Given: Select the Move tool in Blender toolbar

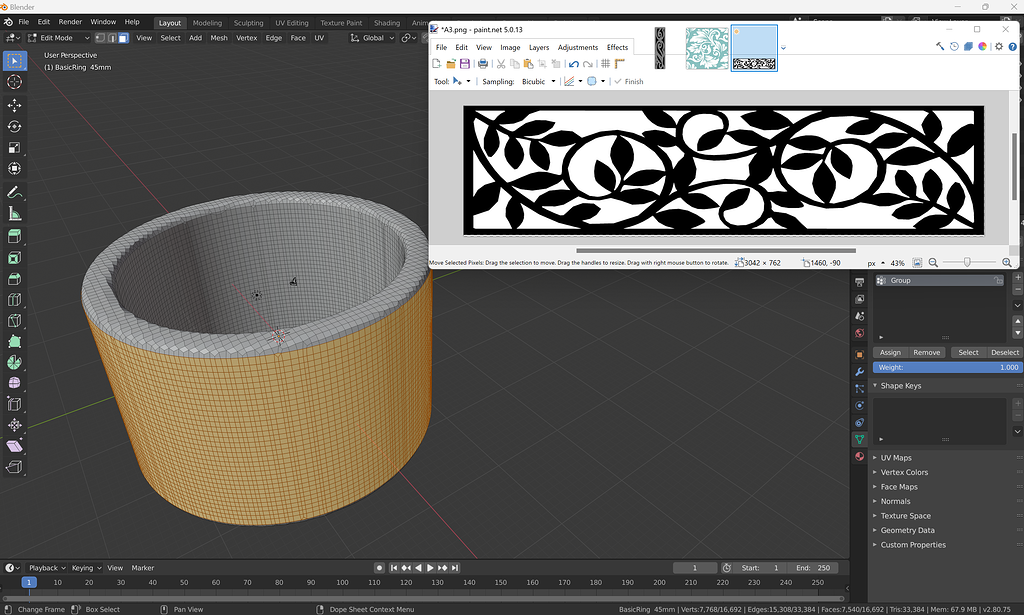Looking at the screenshot, I should [x=14, y=105].
